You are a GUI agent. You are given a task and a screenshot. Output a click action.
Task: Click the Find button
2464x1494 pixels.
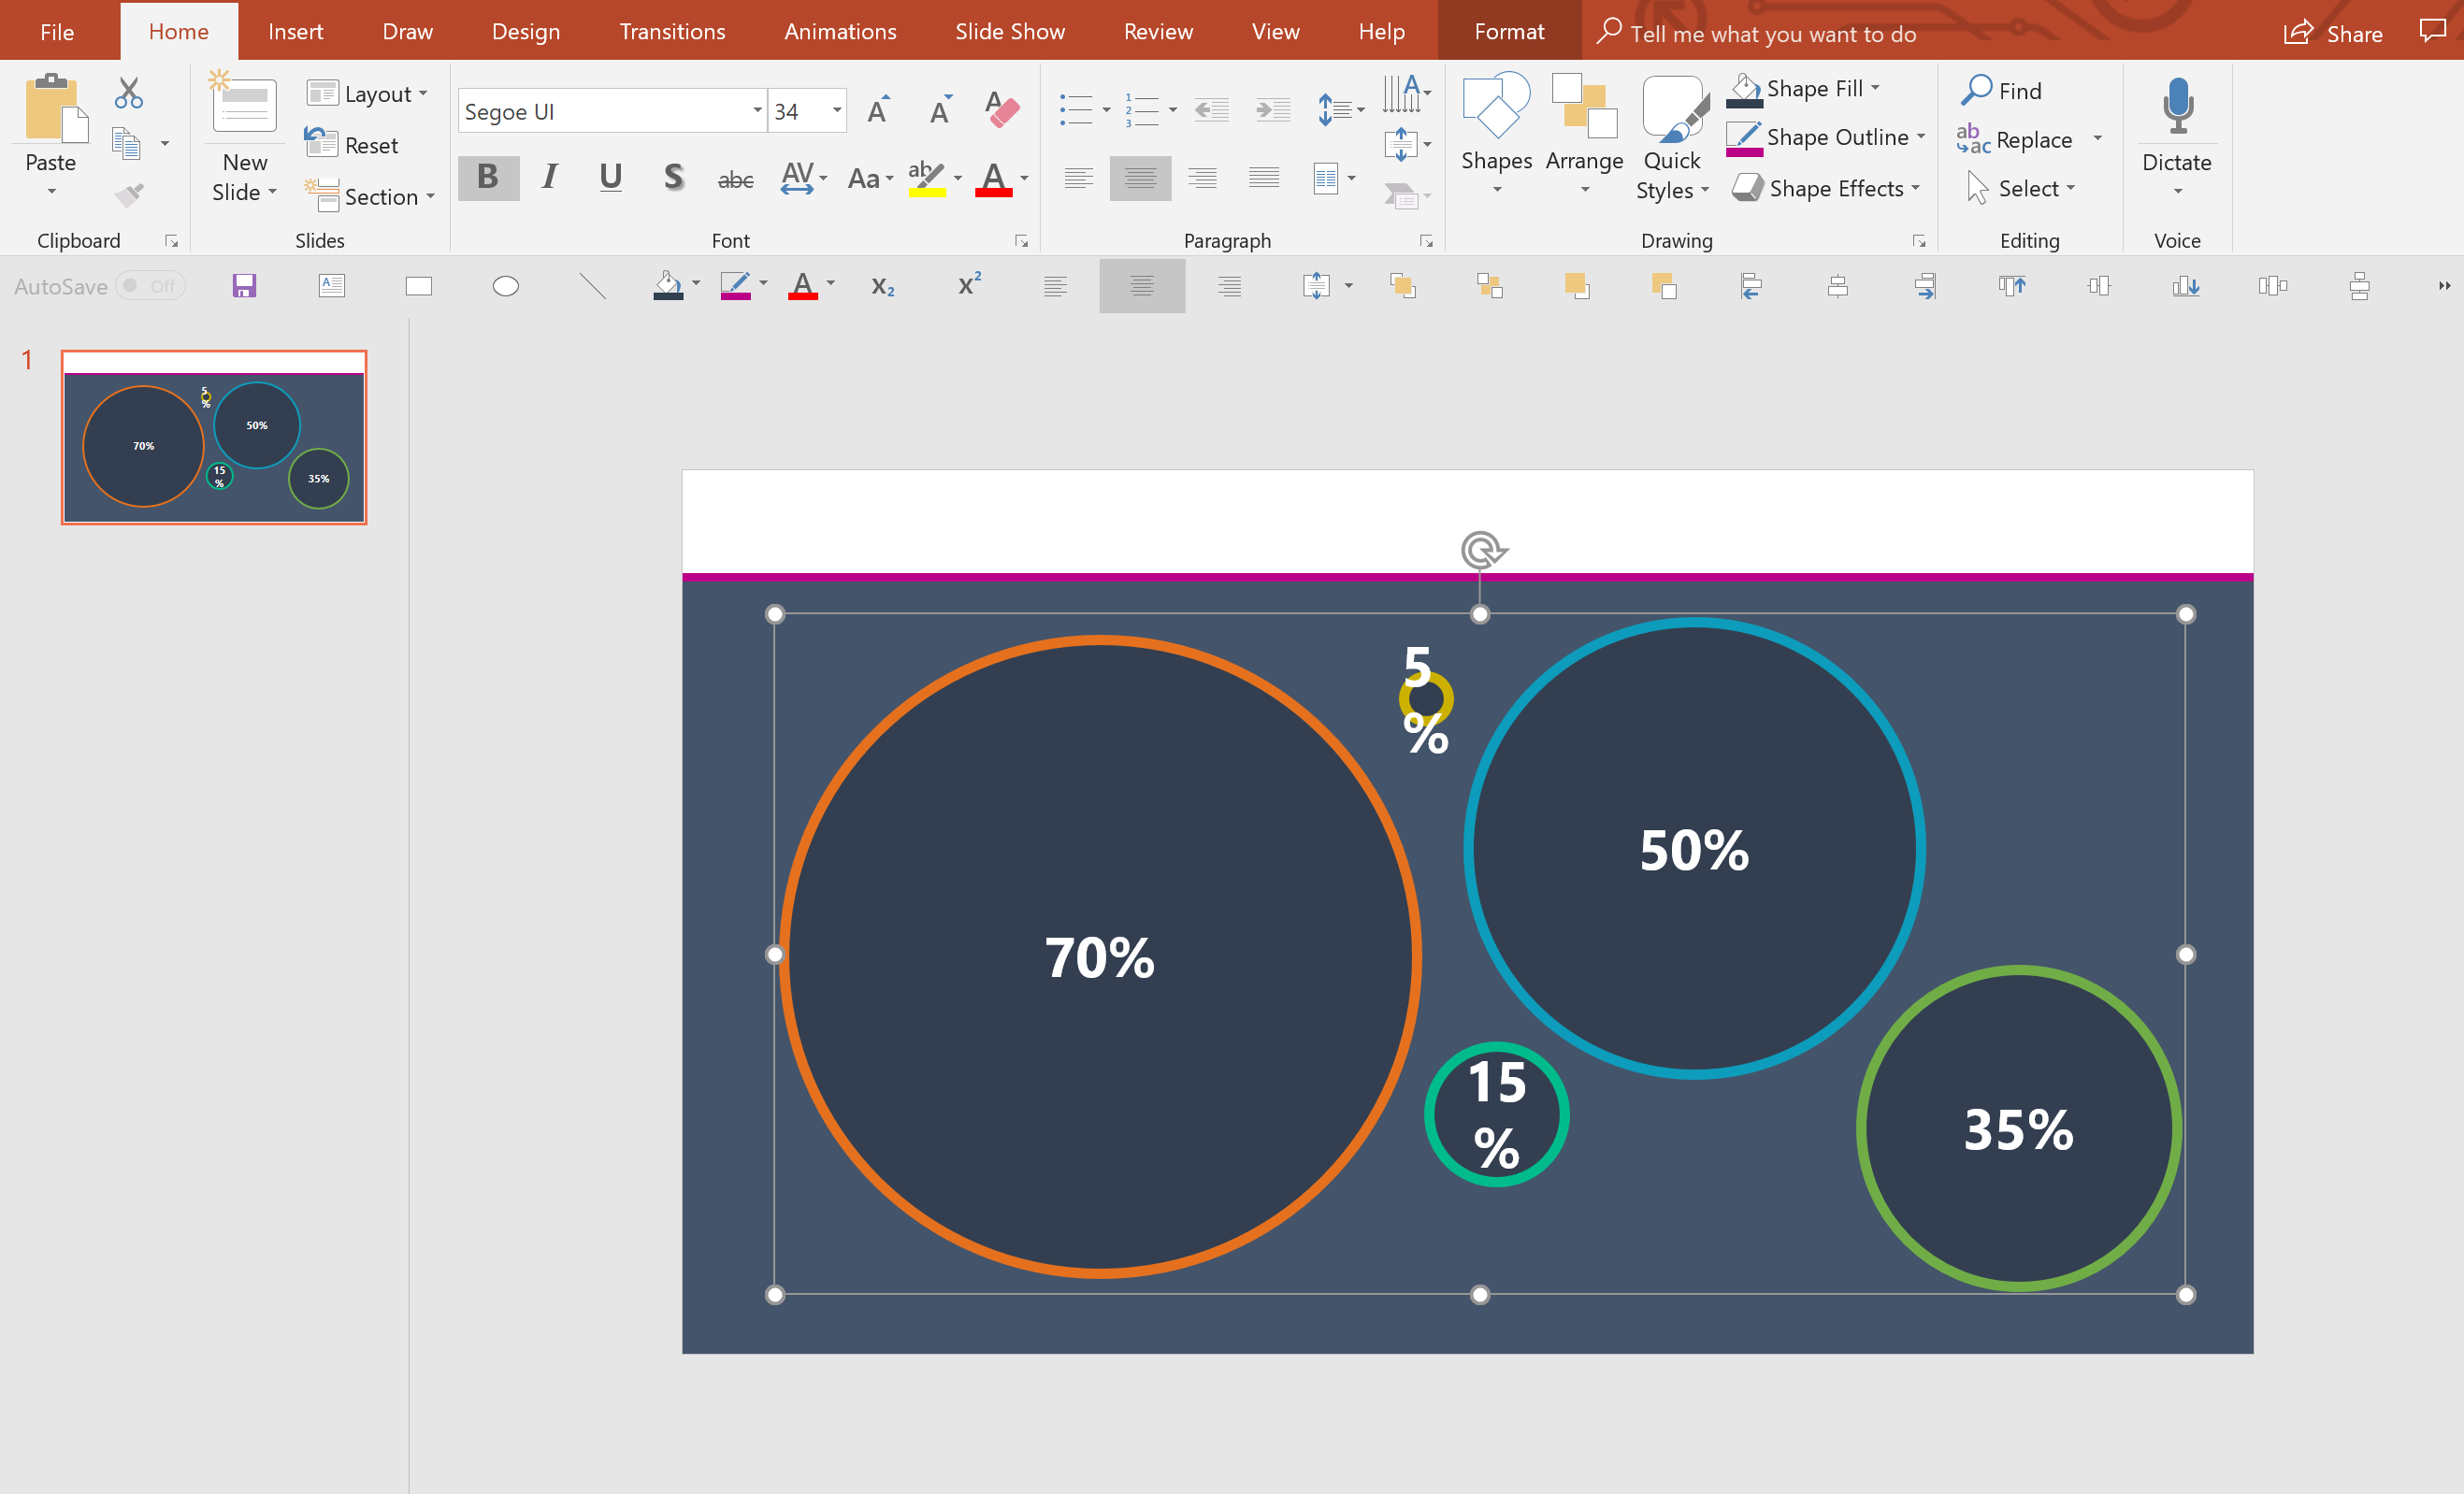[x=2002, y=90]
